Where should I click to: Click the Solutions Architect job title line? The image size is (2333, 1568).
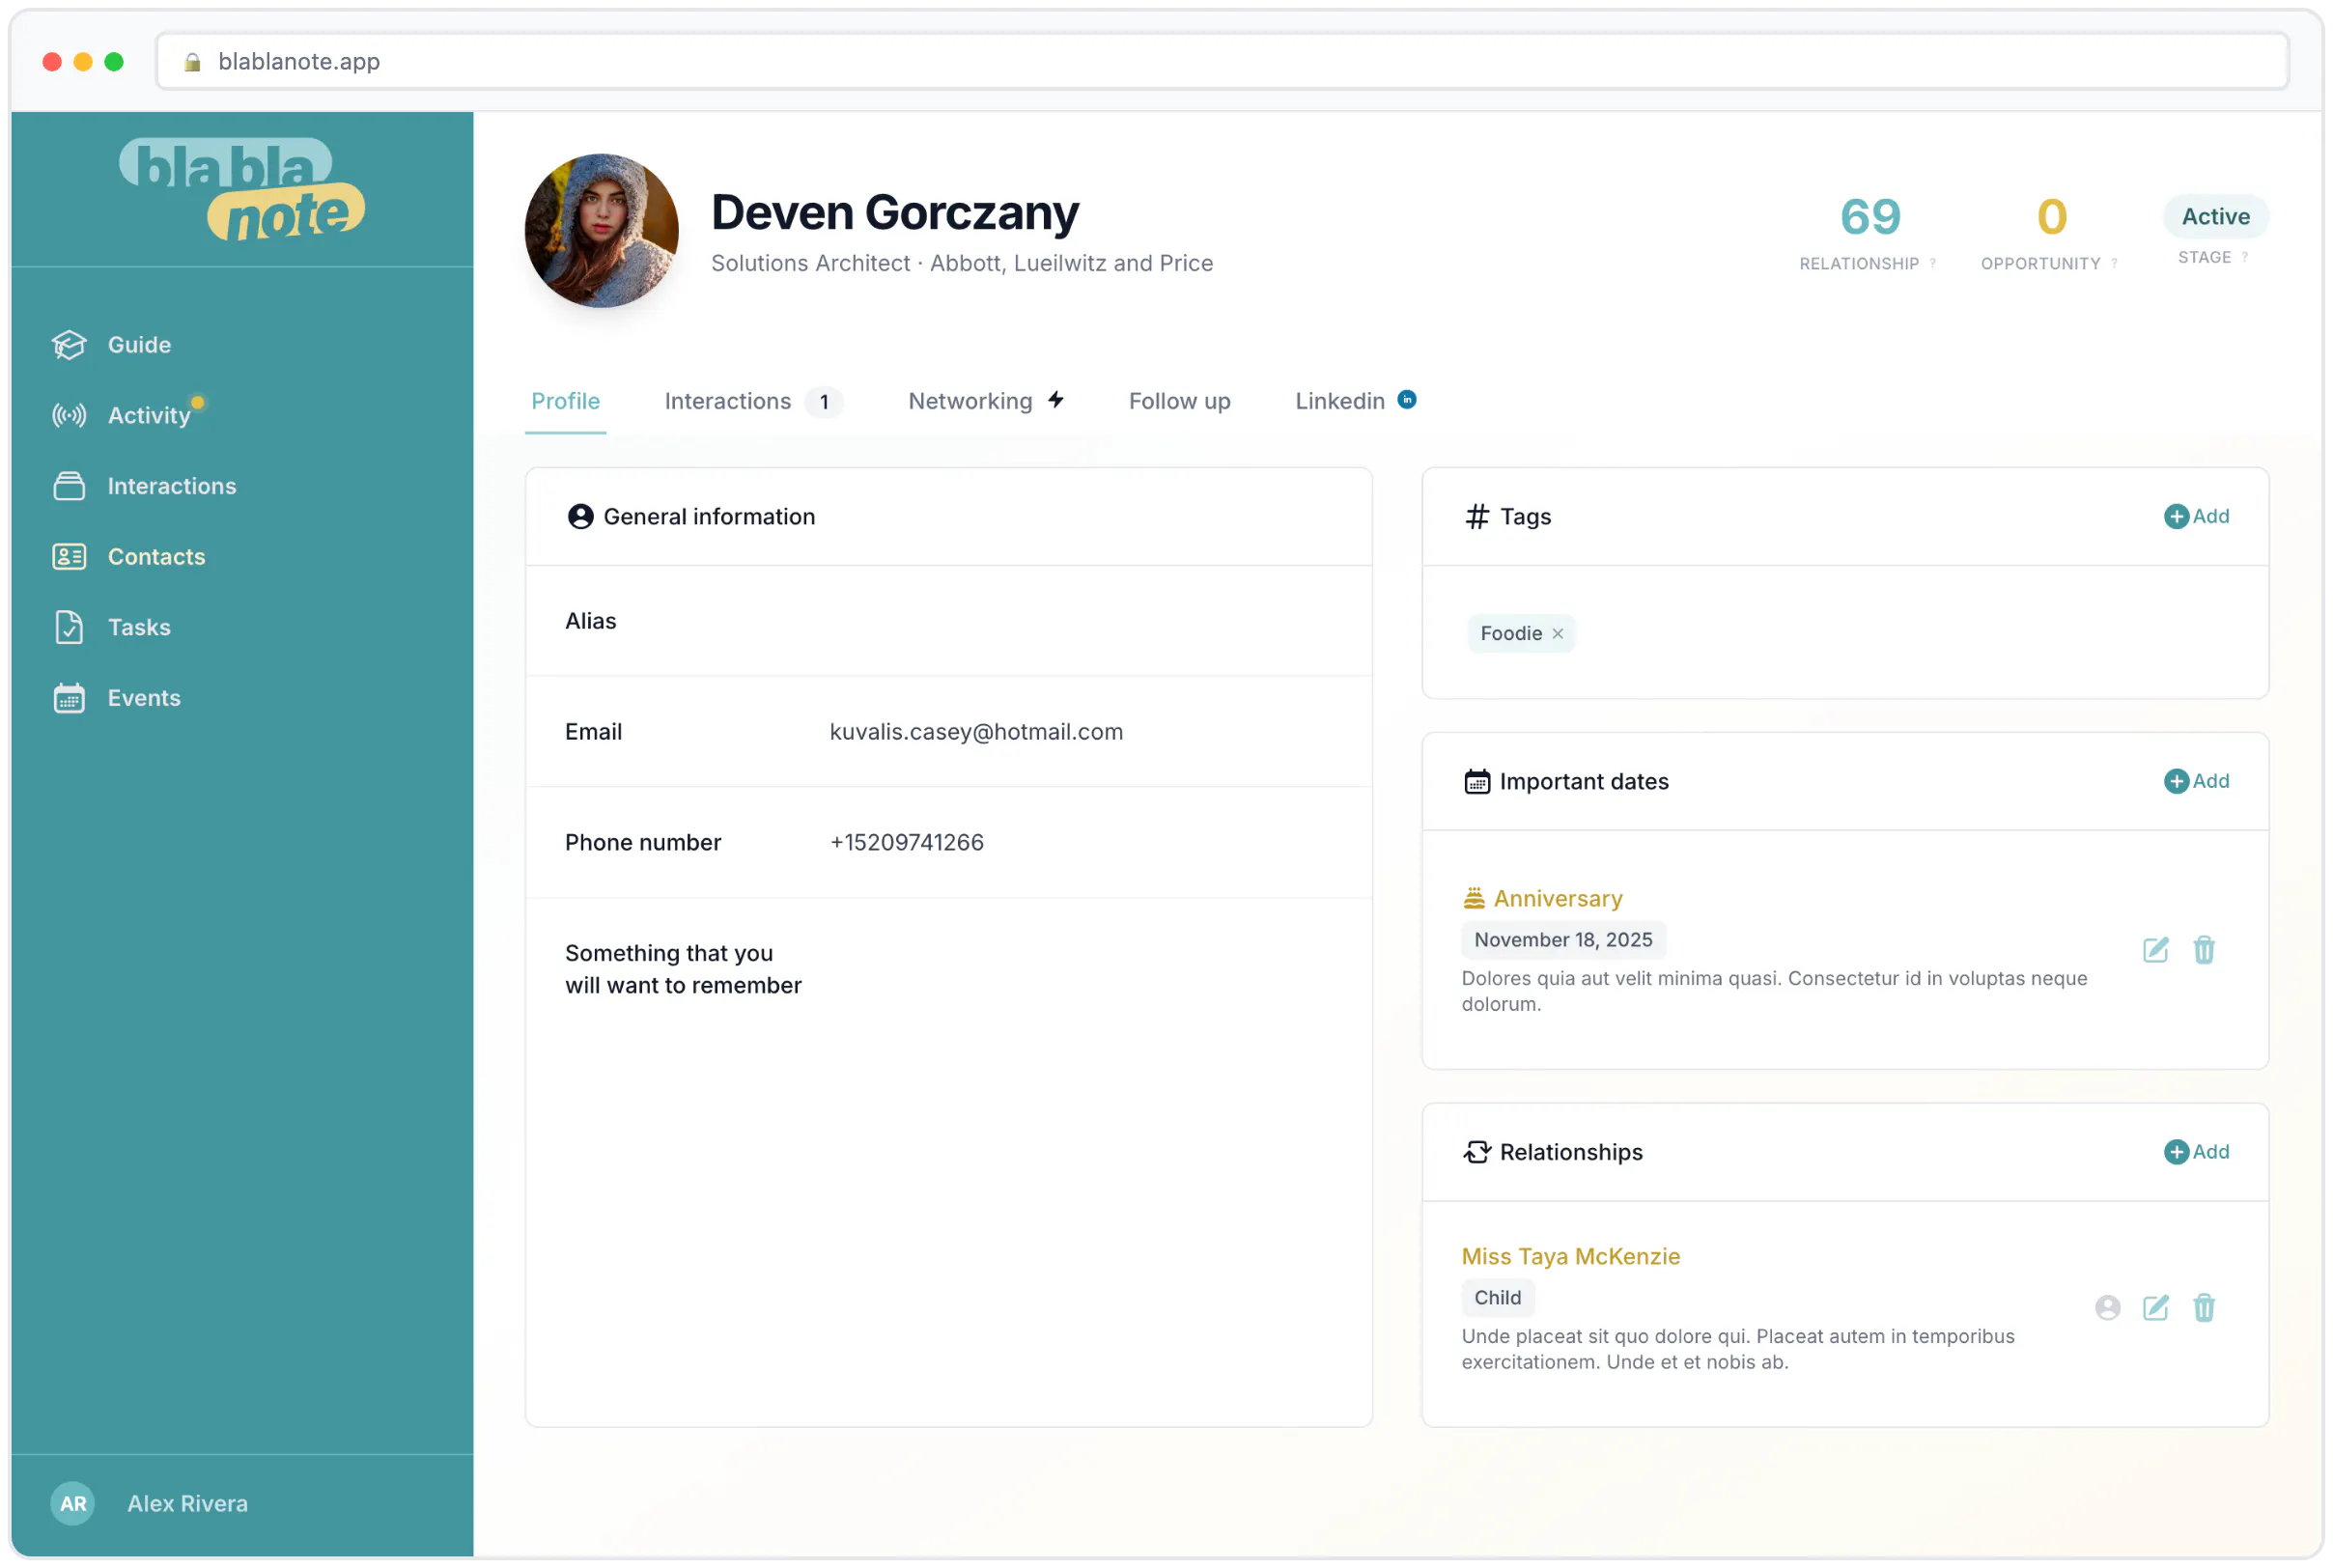tap(962, 263)
